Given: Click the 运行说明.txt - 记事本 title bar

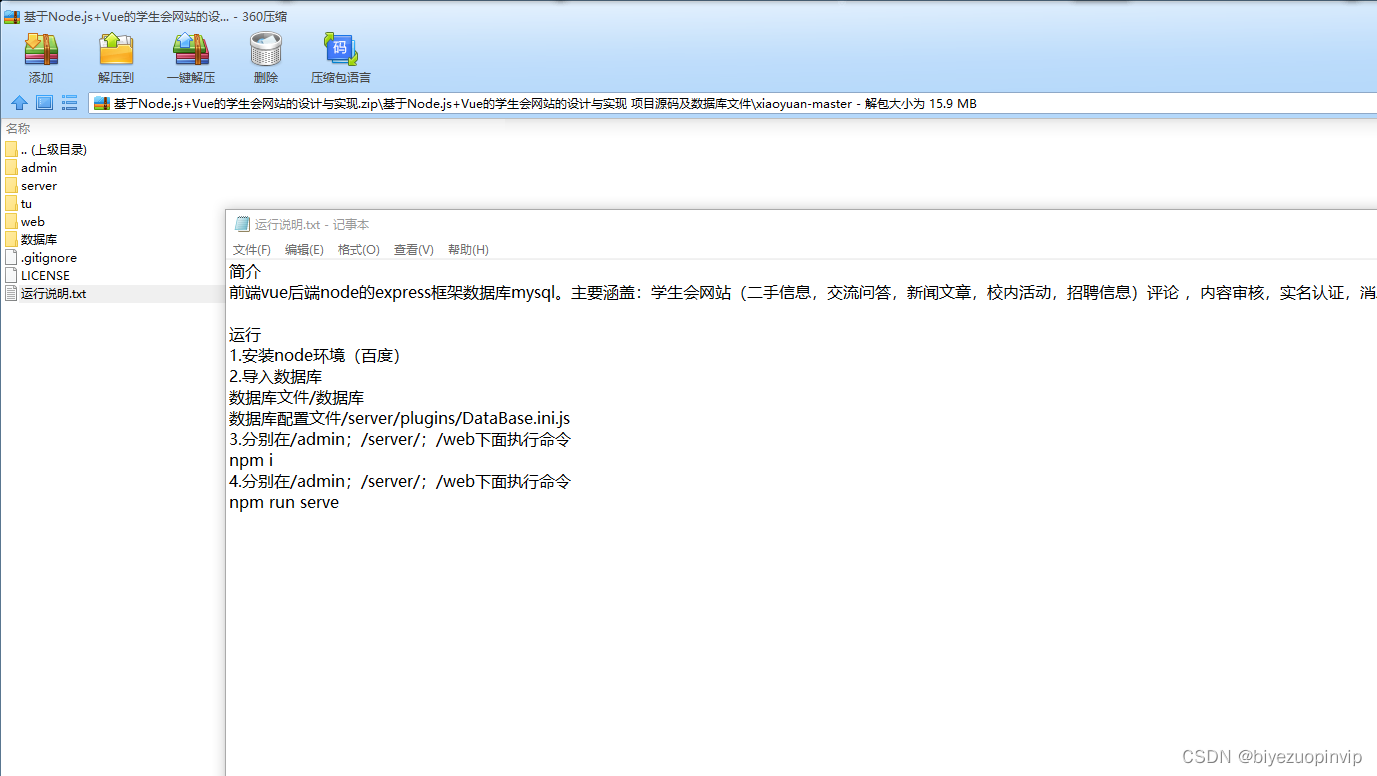Looking at the screenshot, I should 802,224.
